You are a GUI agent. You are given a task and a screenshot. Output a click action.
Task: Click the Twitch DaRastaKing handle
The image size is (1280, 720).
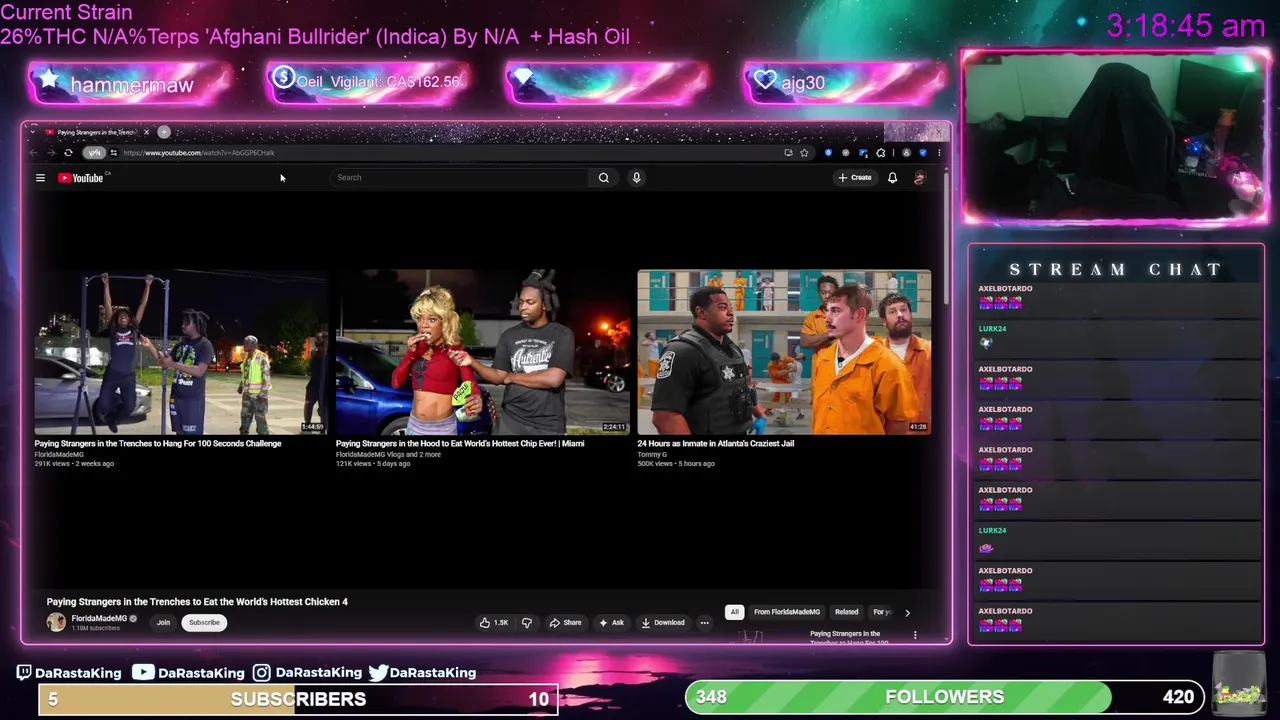pos(69,673)
